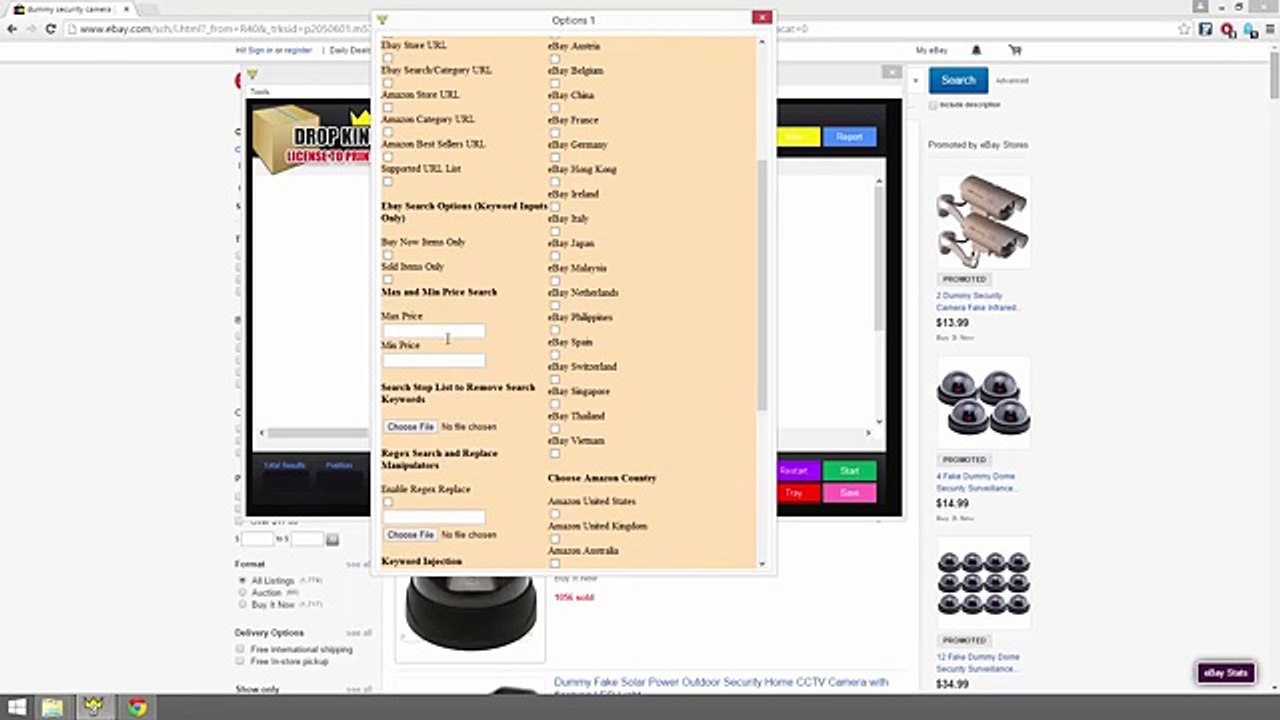Viewport: 1280px width, 720px height.
Task: Select the All Listings format radio button
Action: [242, 580]
